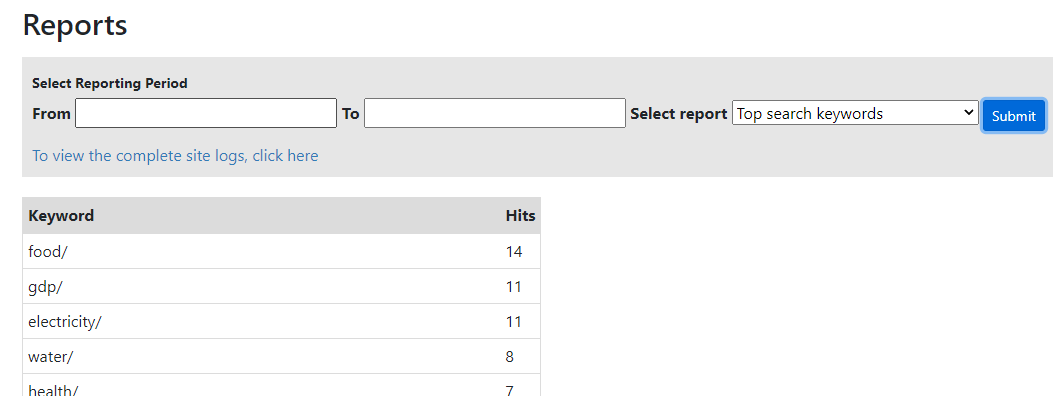
Task: Open the Top search keywords dropdown
Action: point(855,113)
